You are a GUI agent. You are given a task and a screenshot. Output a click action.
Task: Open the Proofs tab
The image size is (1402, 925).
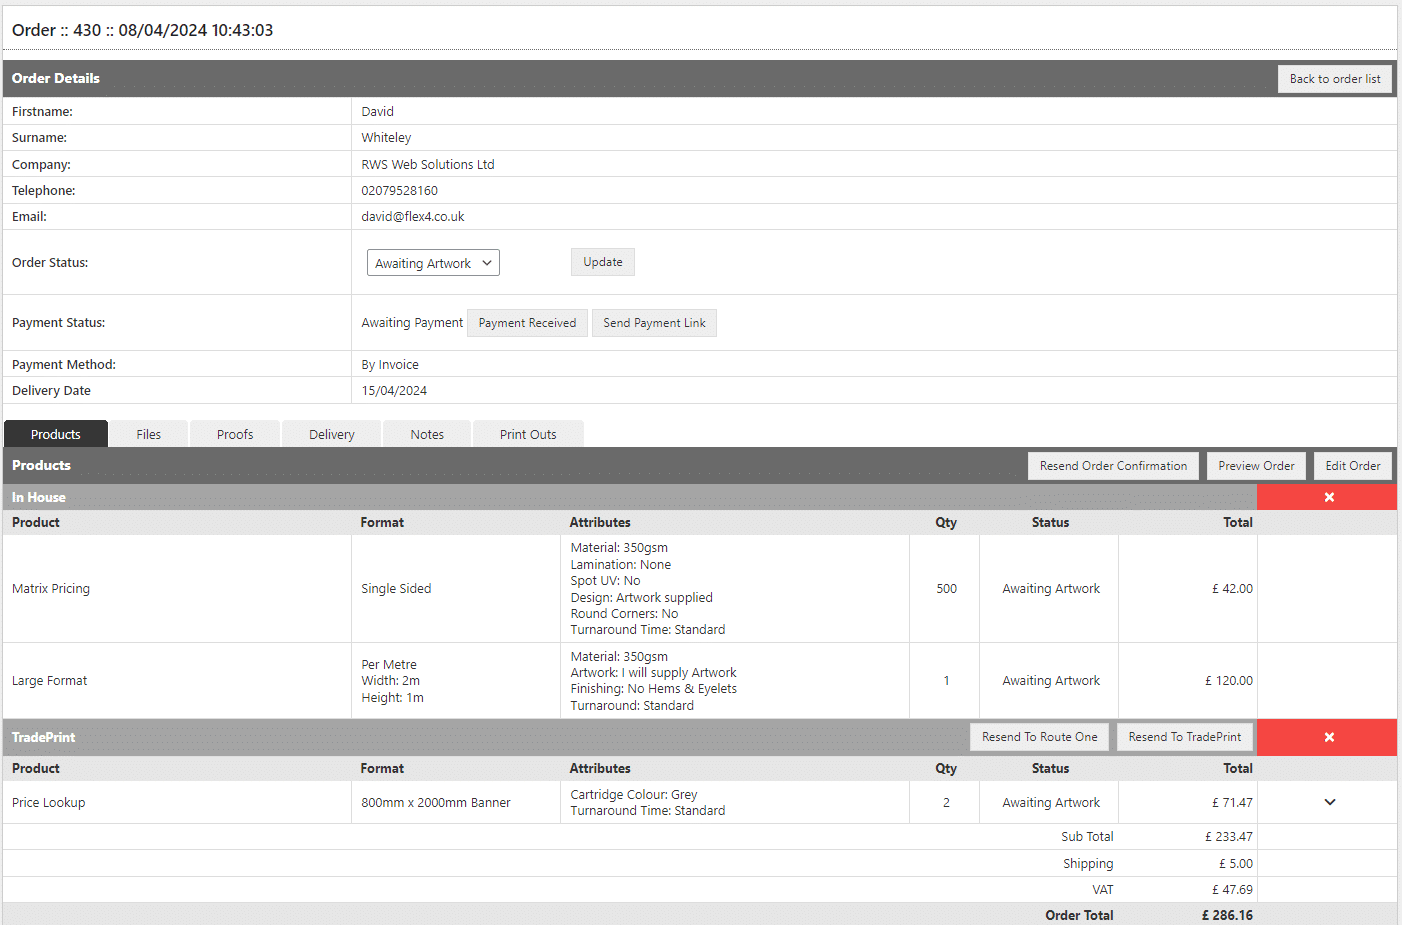pyautogui.click(x=235, y=434)
